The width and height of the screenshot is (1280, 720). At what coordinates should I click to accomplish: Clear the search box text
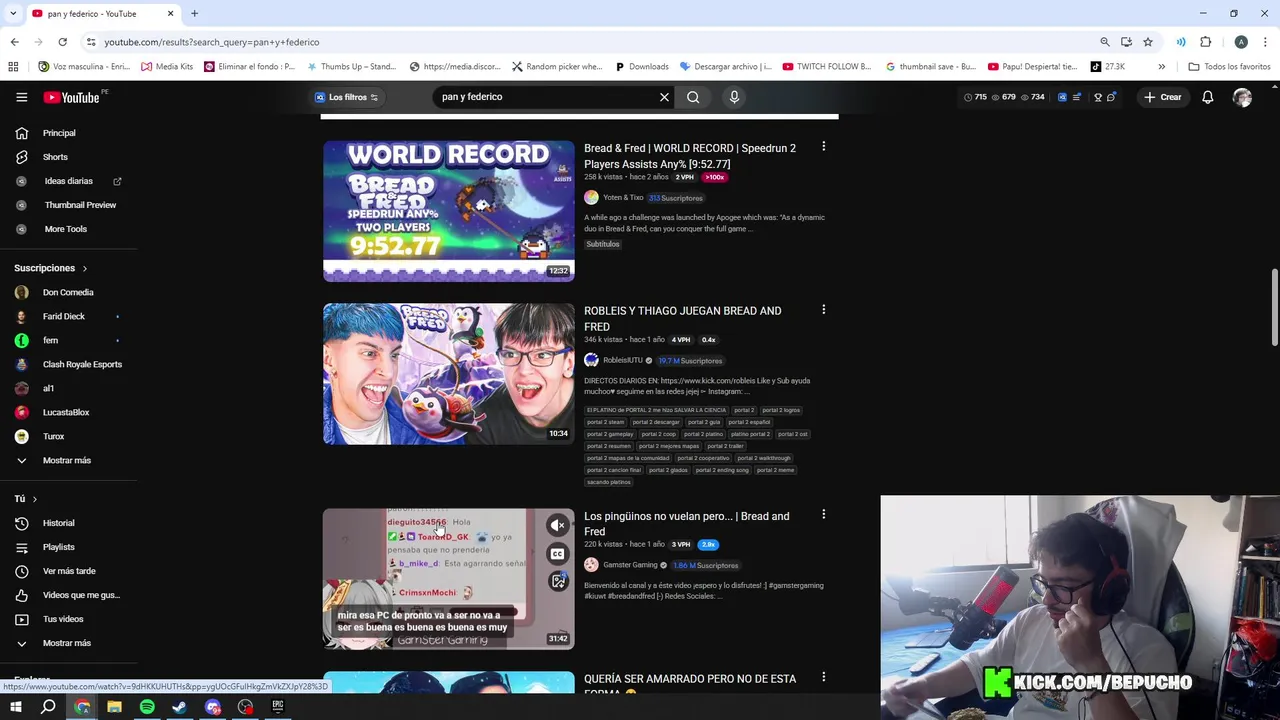point(664,97)
